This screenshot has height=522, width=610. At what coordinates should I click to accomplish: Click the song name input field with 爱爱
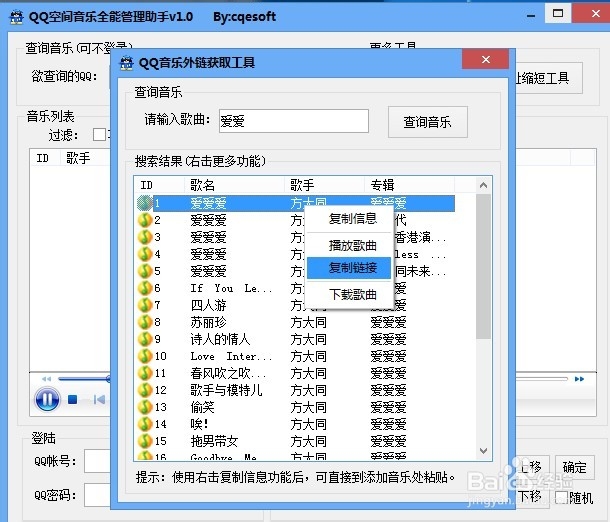tap(294, 121)
